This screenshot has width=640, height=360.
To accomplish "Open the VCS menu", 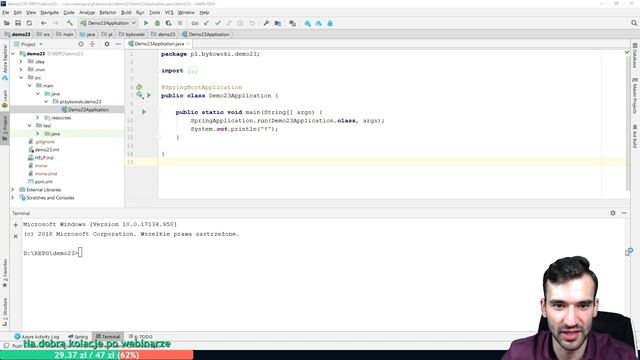I will pyautogui.click(x=169, y=13).
